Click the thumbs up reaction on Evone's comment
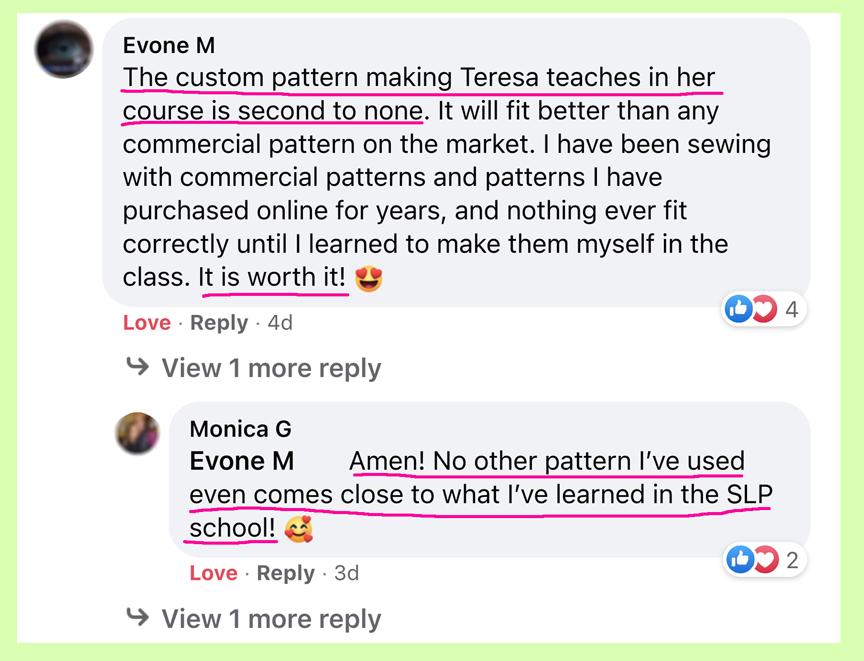Screen dimensions: 864x661 pos(738,310)
